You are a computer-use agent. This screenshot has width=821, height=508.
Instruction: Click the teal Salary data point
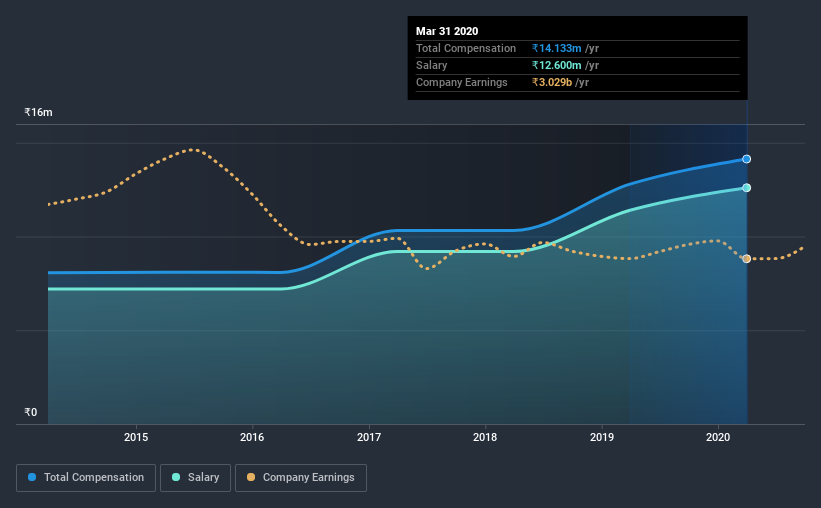[x=747, y=187]
